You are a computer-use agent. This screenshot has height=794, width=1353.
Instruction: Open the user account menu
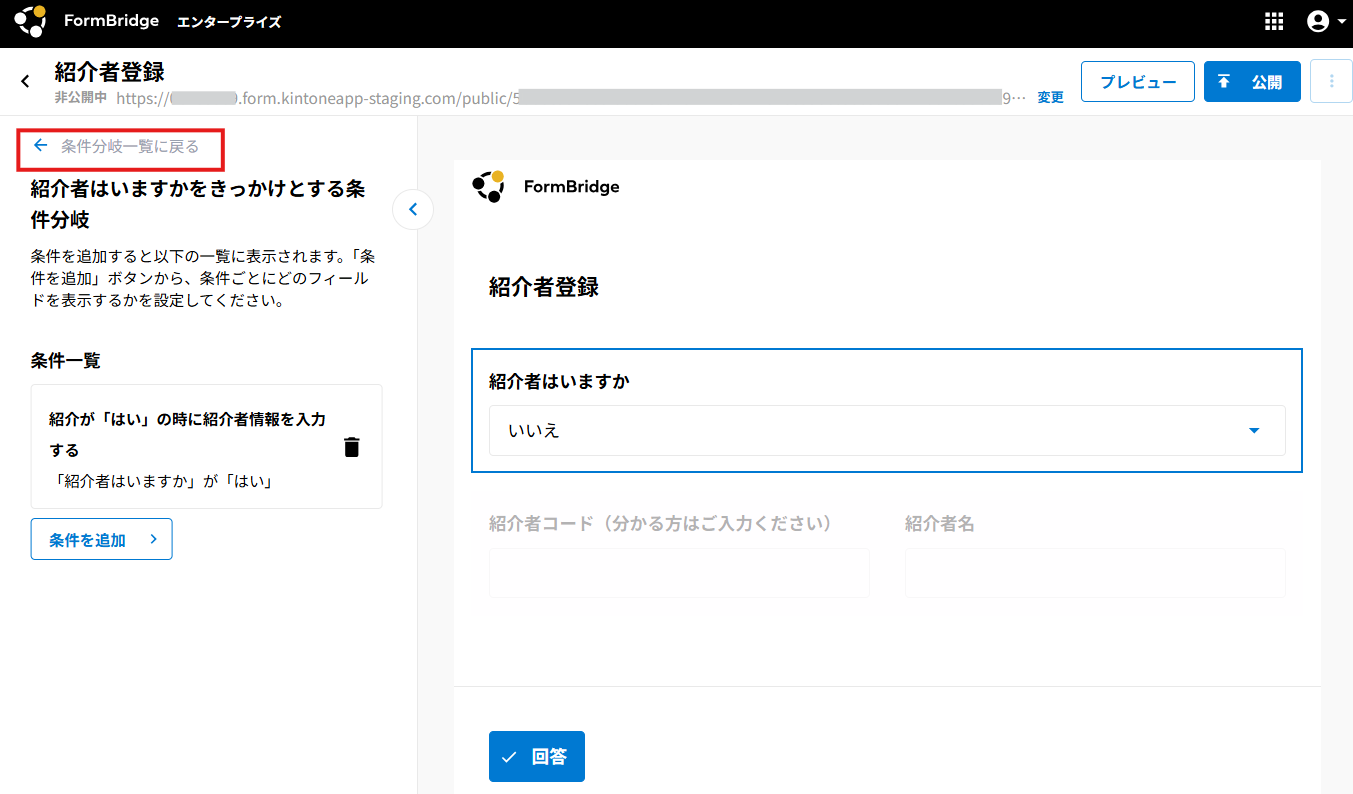[x=1318, y=22]
